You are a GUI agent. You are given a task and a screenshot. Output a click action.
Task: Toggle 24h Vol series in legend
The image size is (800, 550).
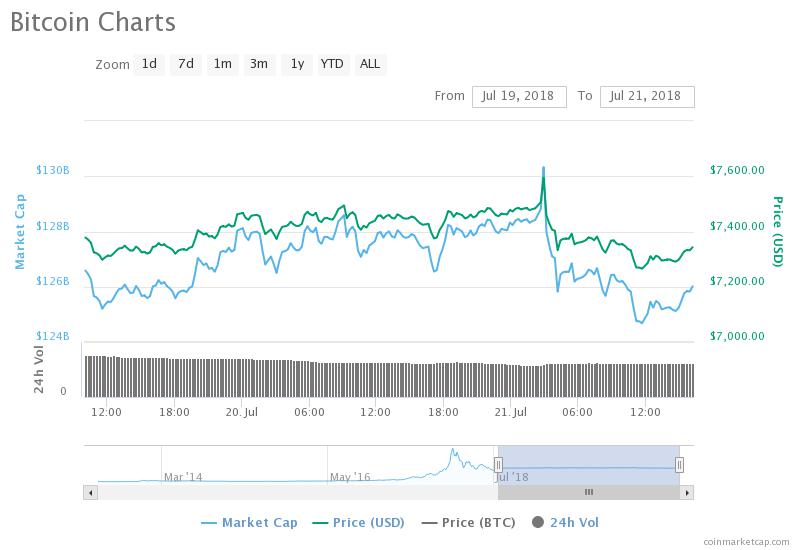coord(565,522)
